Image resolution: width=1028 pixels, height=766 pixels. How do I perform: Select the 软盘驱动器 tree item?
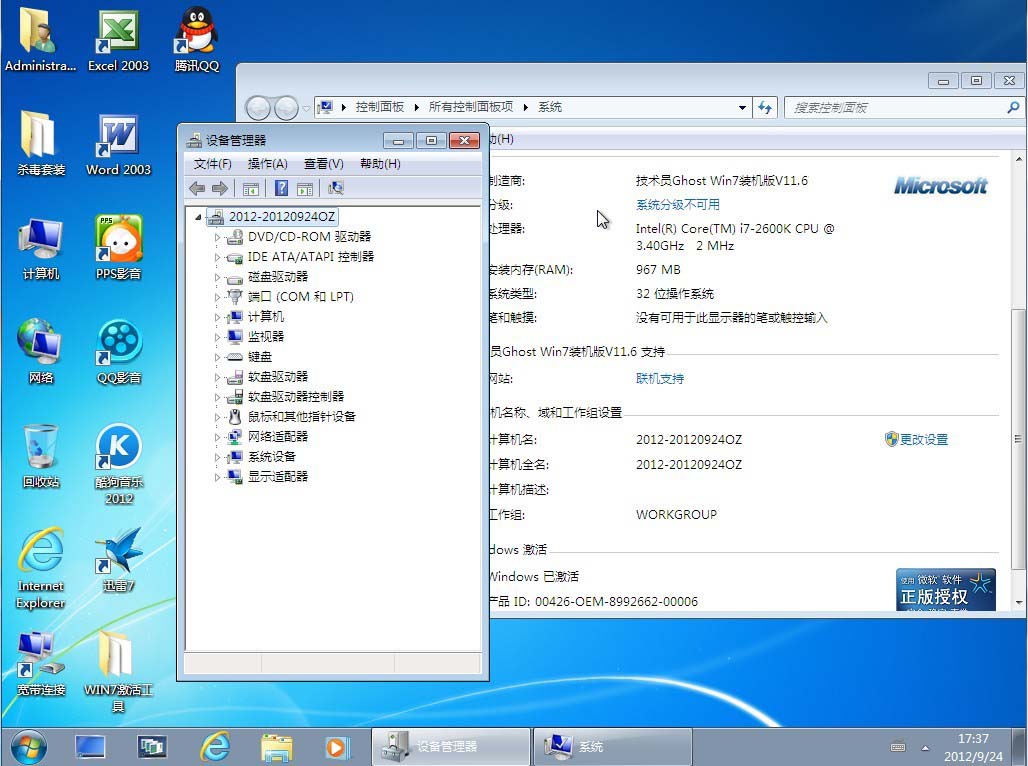tap(277, 376)
